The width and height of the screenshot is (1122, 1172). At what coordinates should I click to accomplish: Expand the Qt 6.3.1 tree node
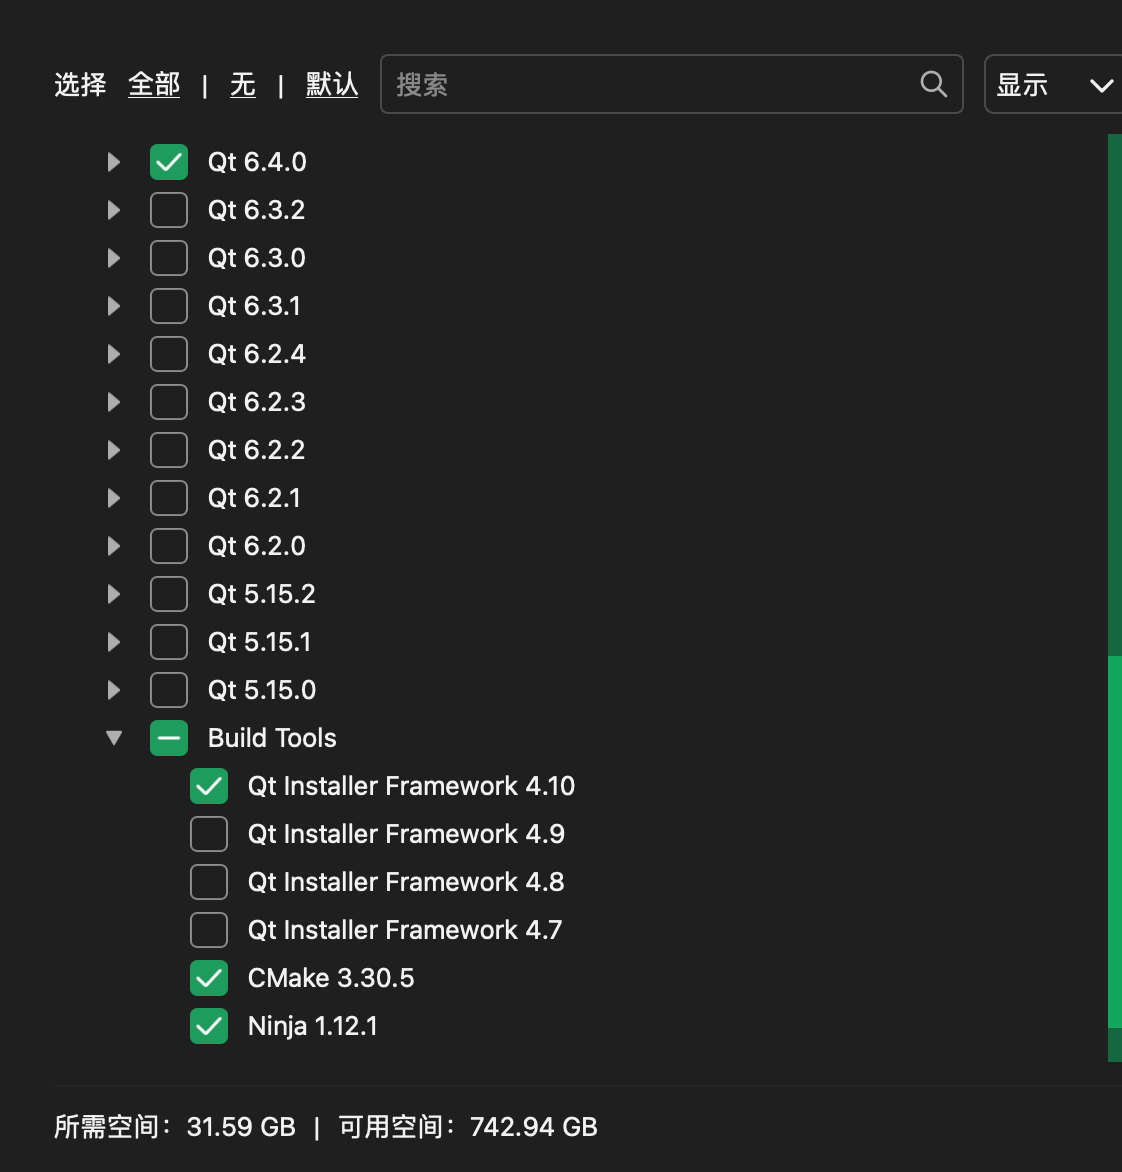114,306
